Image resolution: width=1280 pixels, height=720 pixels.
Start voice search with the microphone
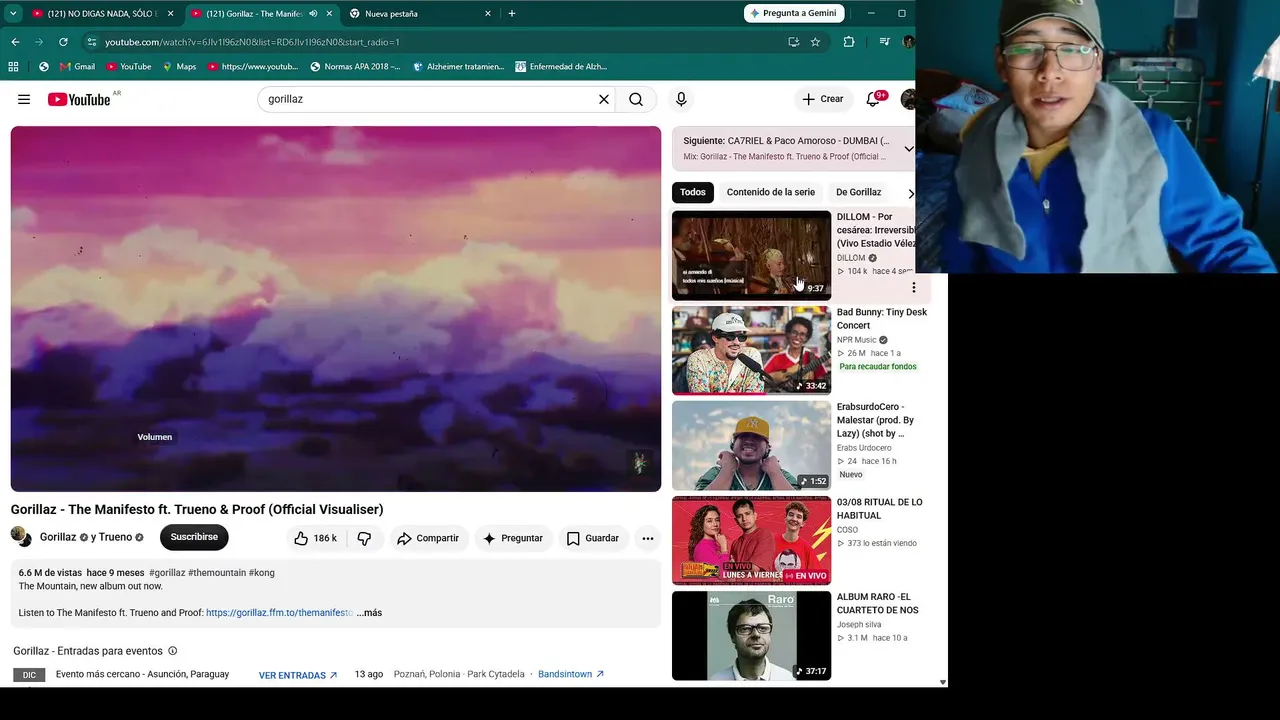point(681,99)
